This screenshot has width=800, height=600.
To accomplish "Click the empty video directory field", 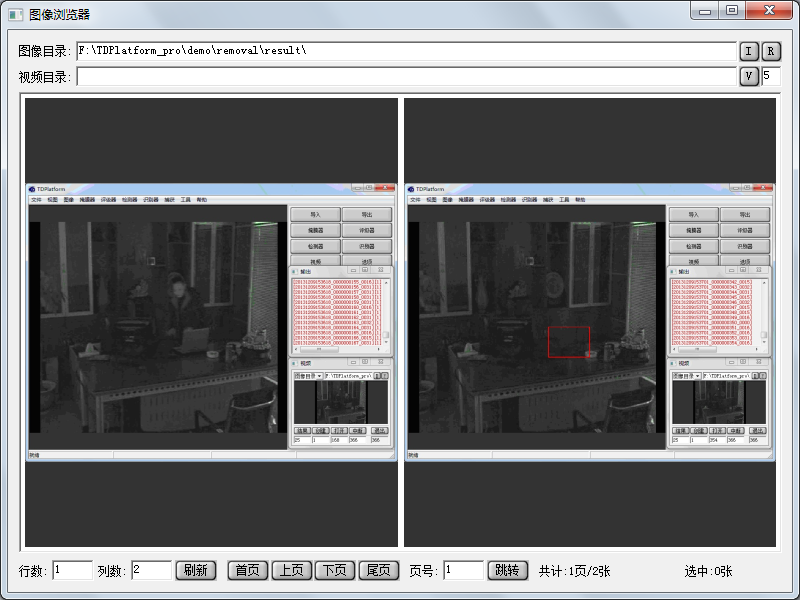I will [406, 77].
